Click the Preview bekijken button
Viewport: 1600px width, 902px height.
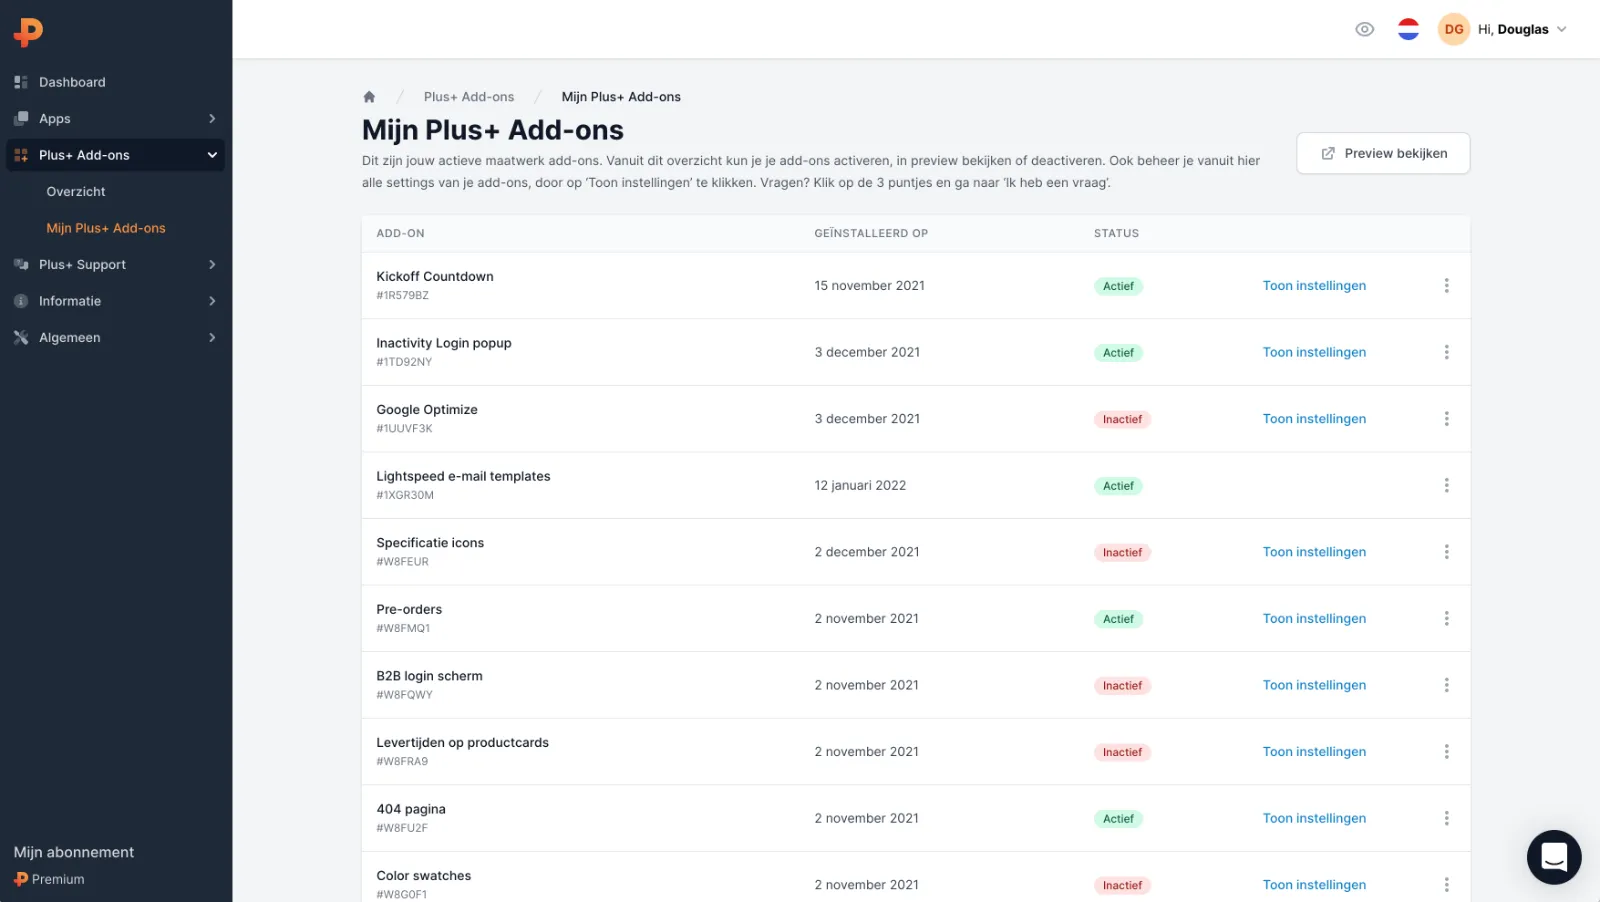point(1383,153)
